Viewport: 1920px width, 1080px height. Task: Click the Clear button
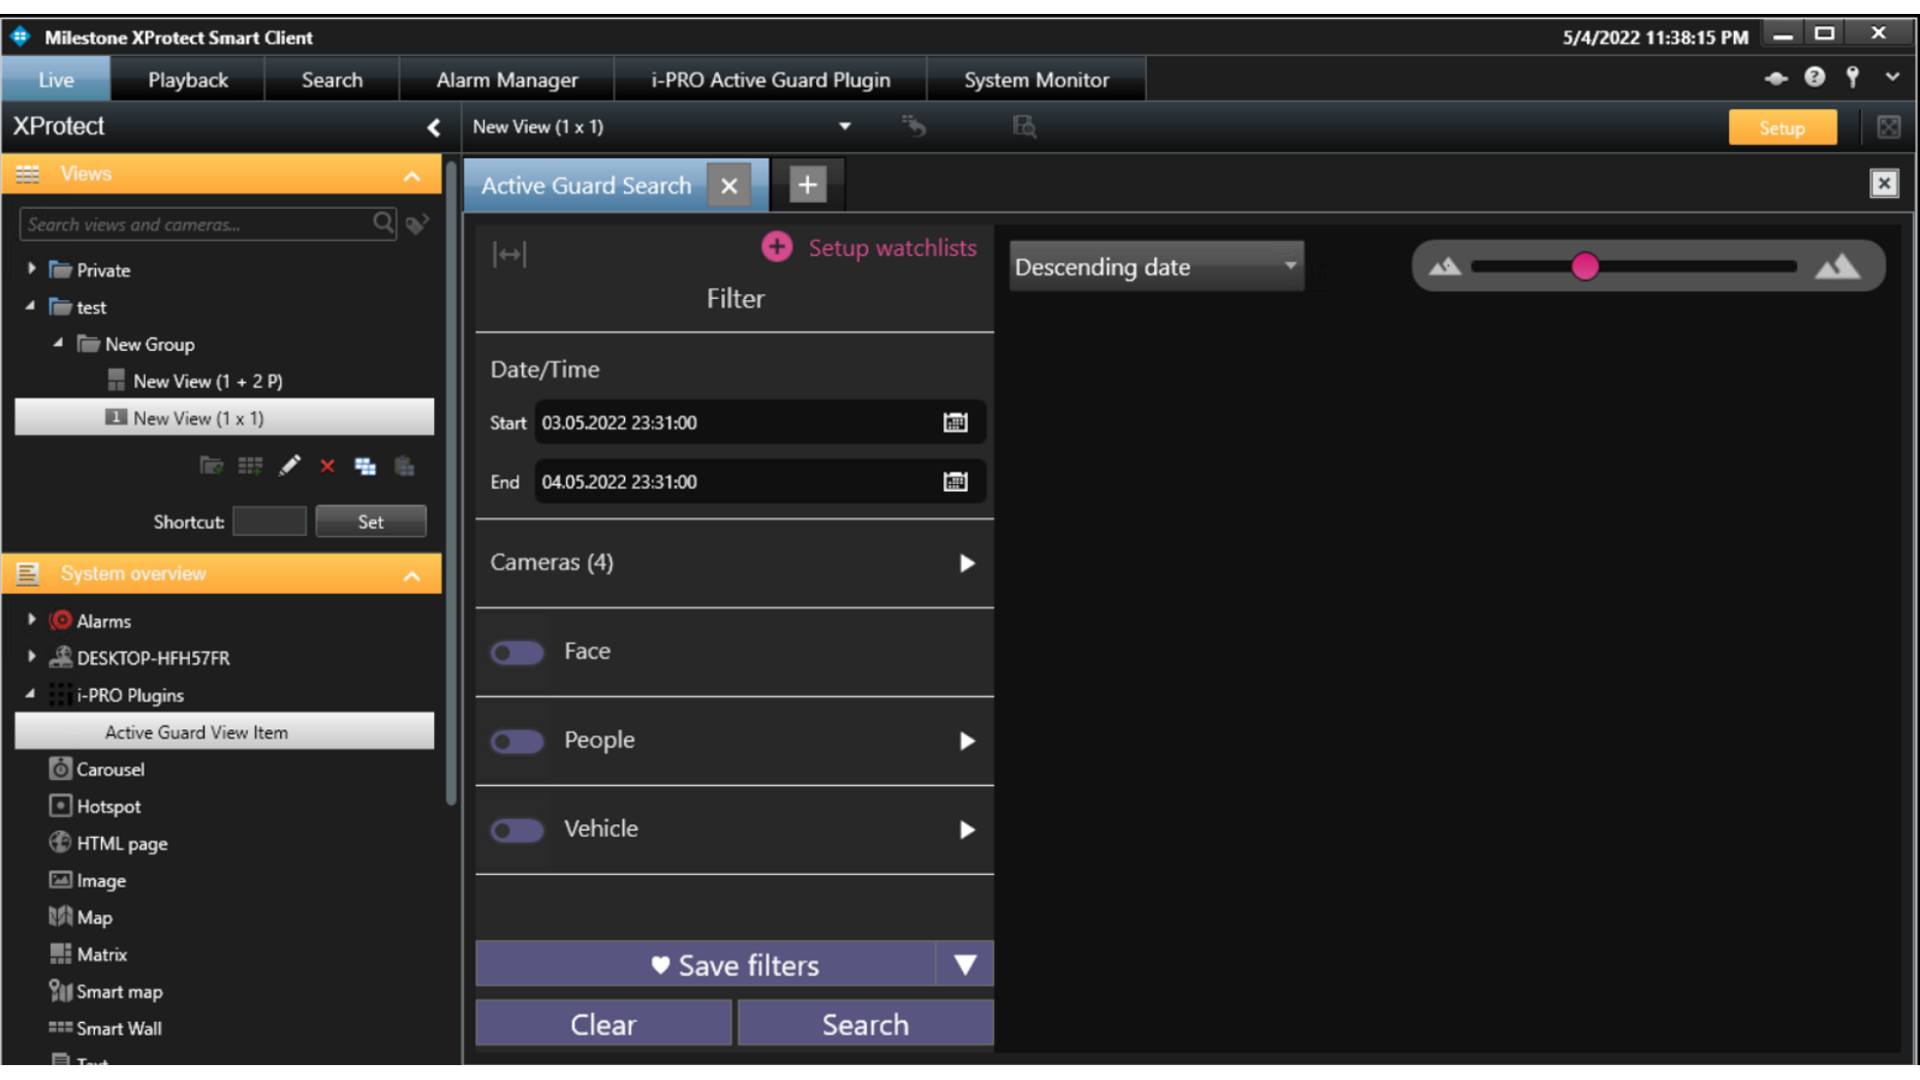point(603,1024)
